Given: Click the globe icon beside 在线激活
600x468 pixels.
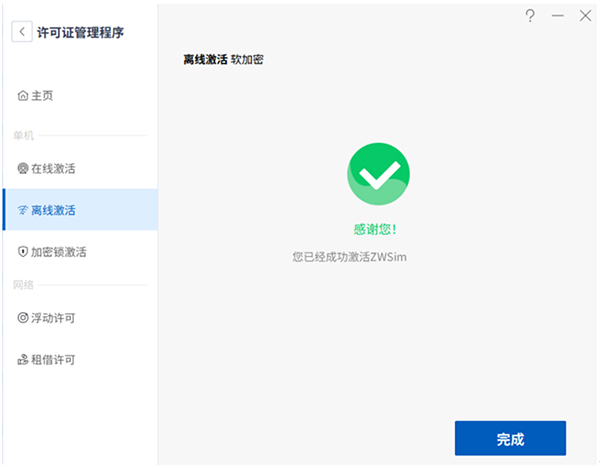Looking at the screenshot, I should [23, 168].
